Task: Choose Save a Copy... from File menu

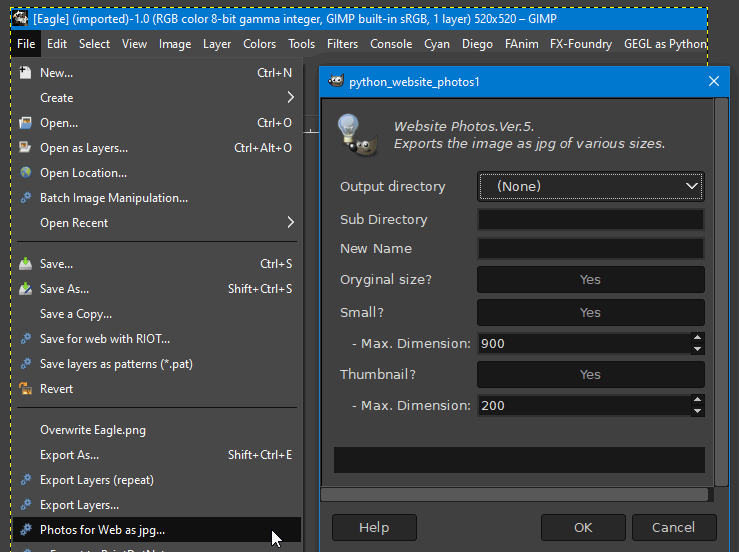Action: (x=156, y=314)
